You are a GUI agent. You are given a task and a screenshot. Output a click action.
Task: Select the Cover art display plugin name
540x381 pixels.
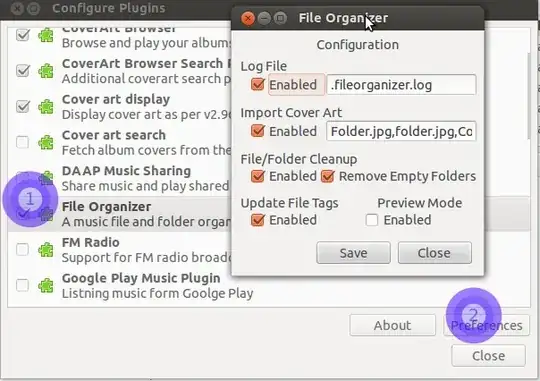[116, 99]
